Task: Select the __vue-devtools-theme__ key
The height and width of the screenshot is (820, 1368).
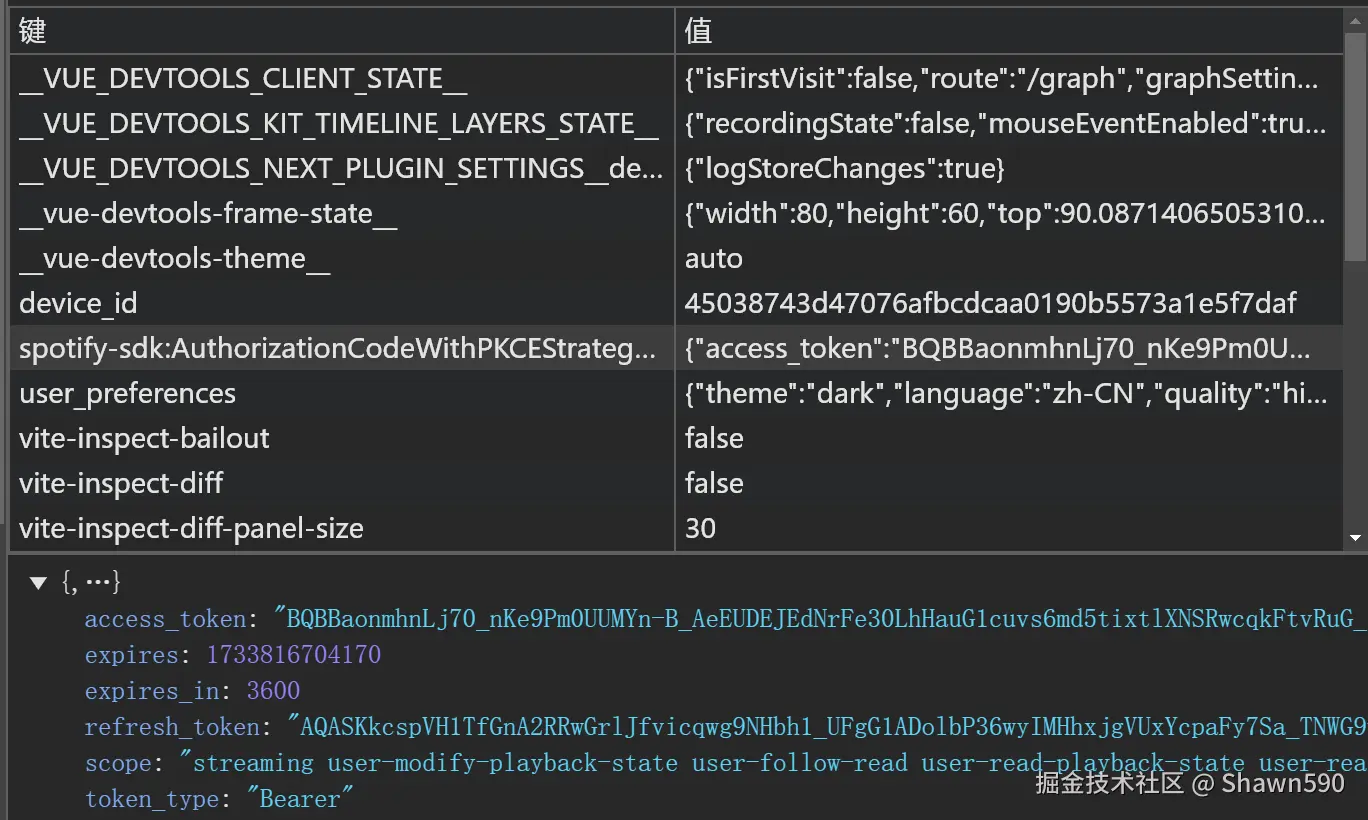Action: coord(174,259)
